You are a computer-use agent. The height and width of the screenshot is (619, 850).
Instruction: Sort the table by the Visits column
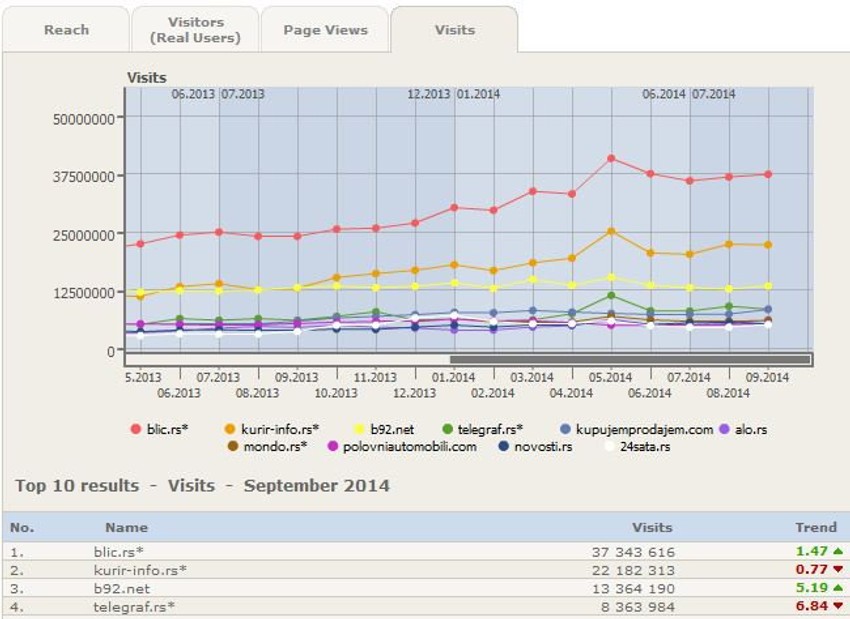(x=653, y=527)
